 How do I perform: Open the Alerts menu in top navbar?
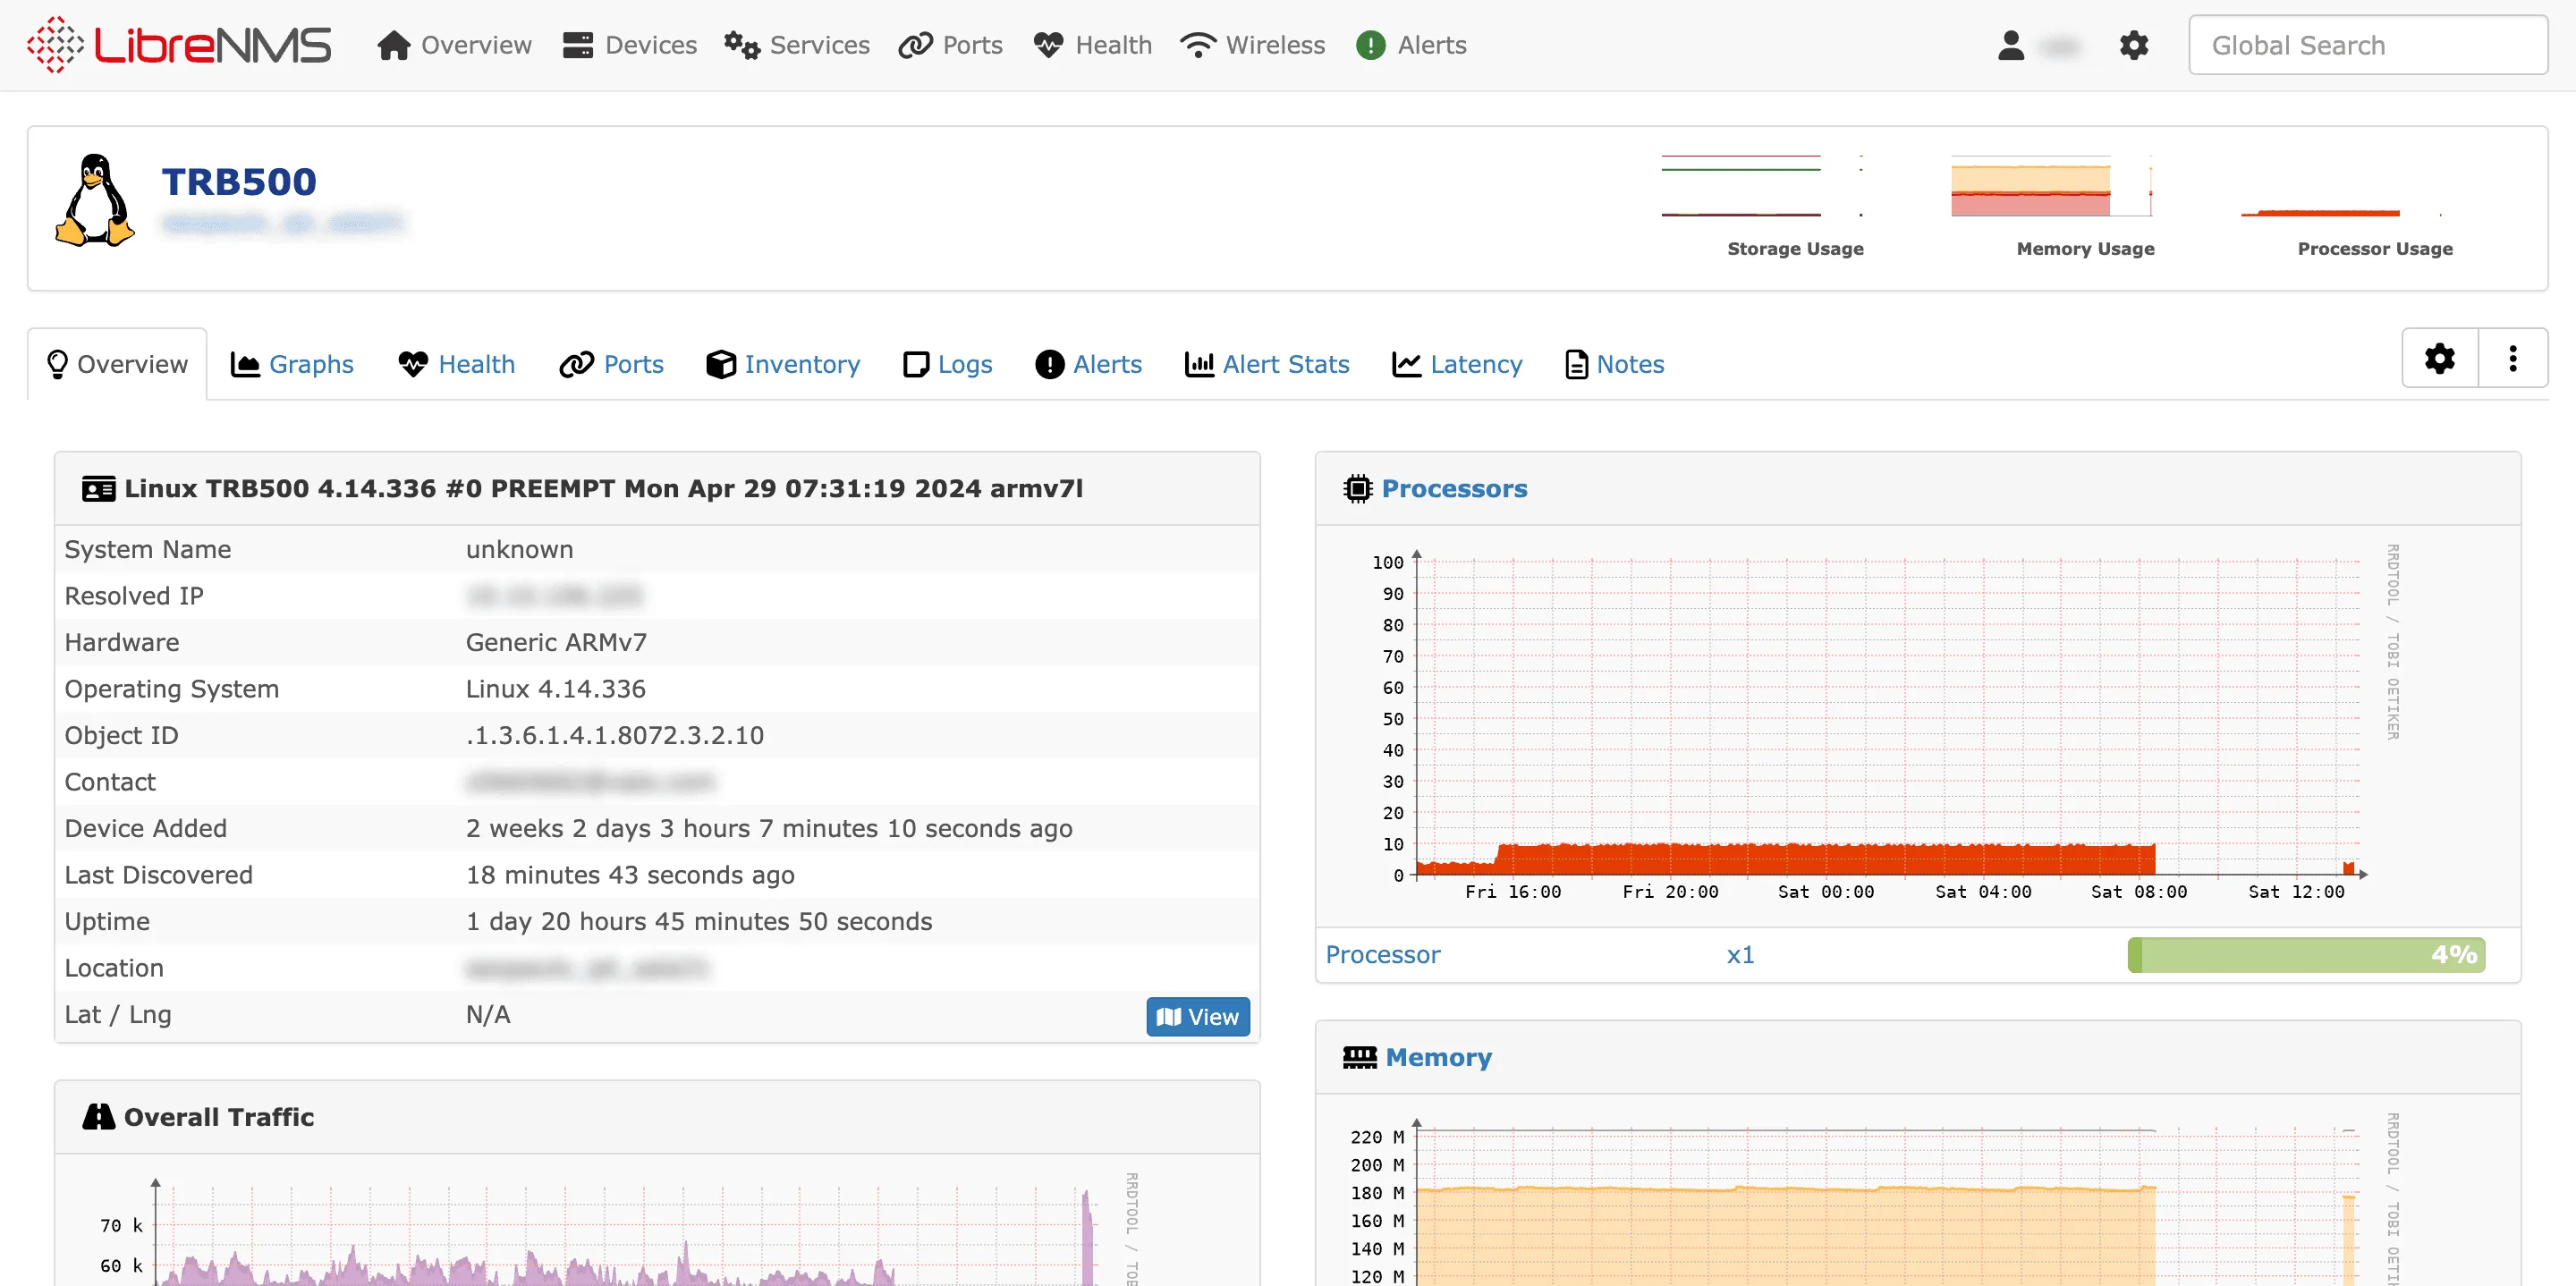click(1411, 45)
